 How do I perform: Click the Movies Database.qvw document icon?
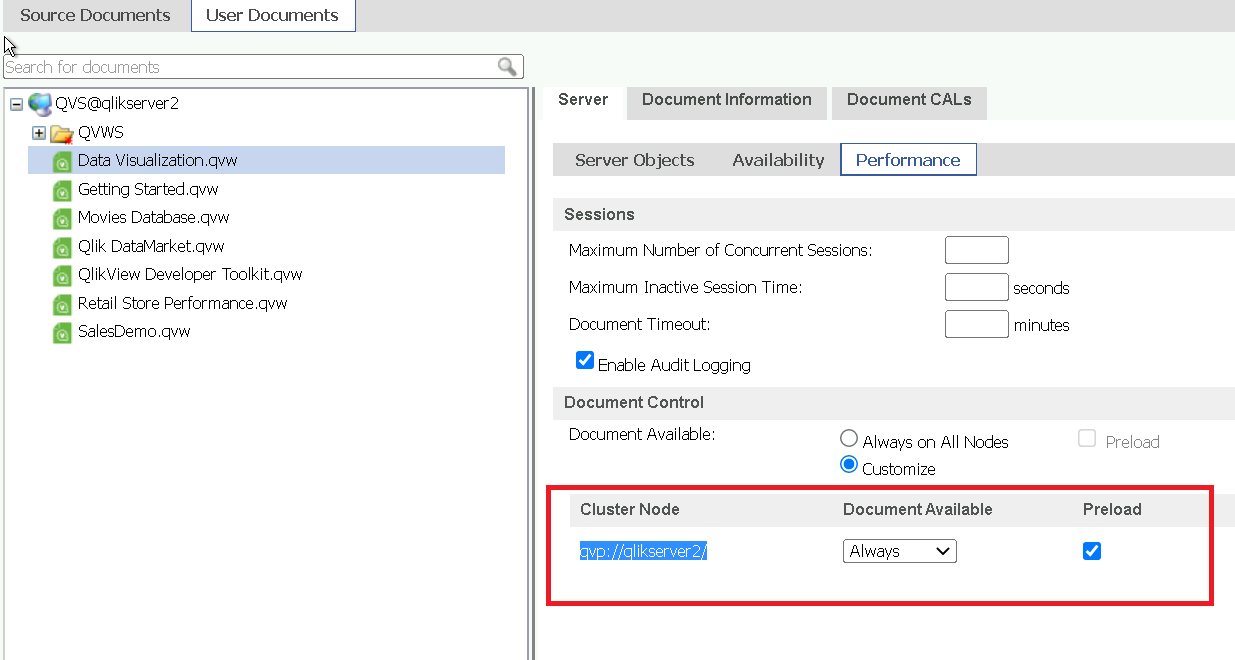62,218
